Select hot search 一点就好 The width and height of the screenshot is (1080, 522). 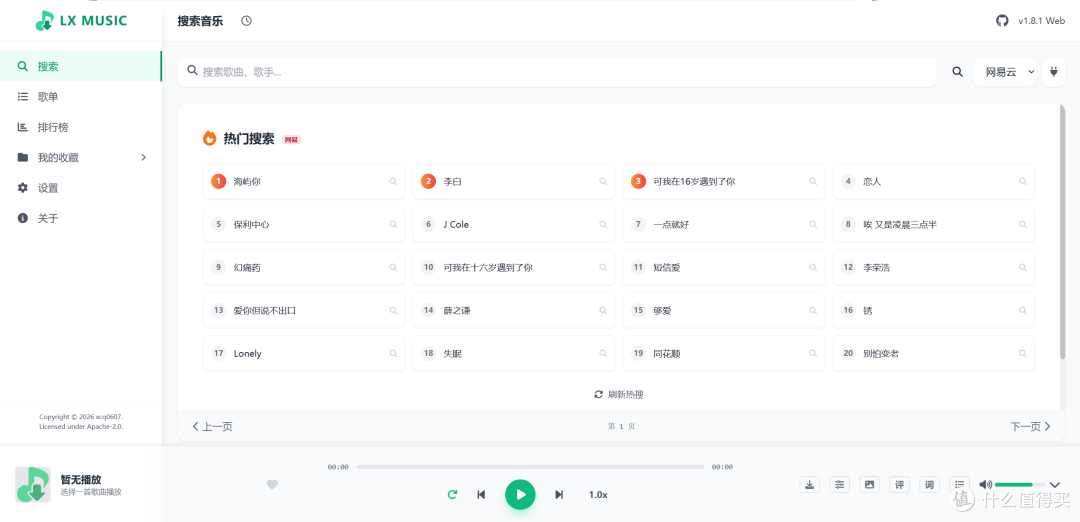pos(723,225)
